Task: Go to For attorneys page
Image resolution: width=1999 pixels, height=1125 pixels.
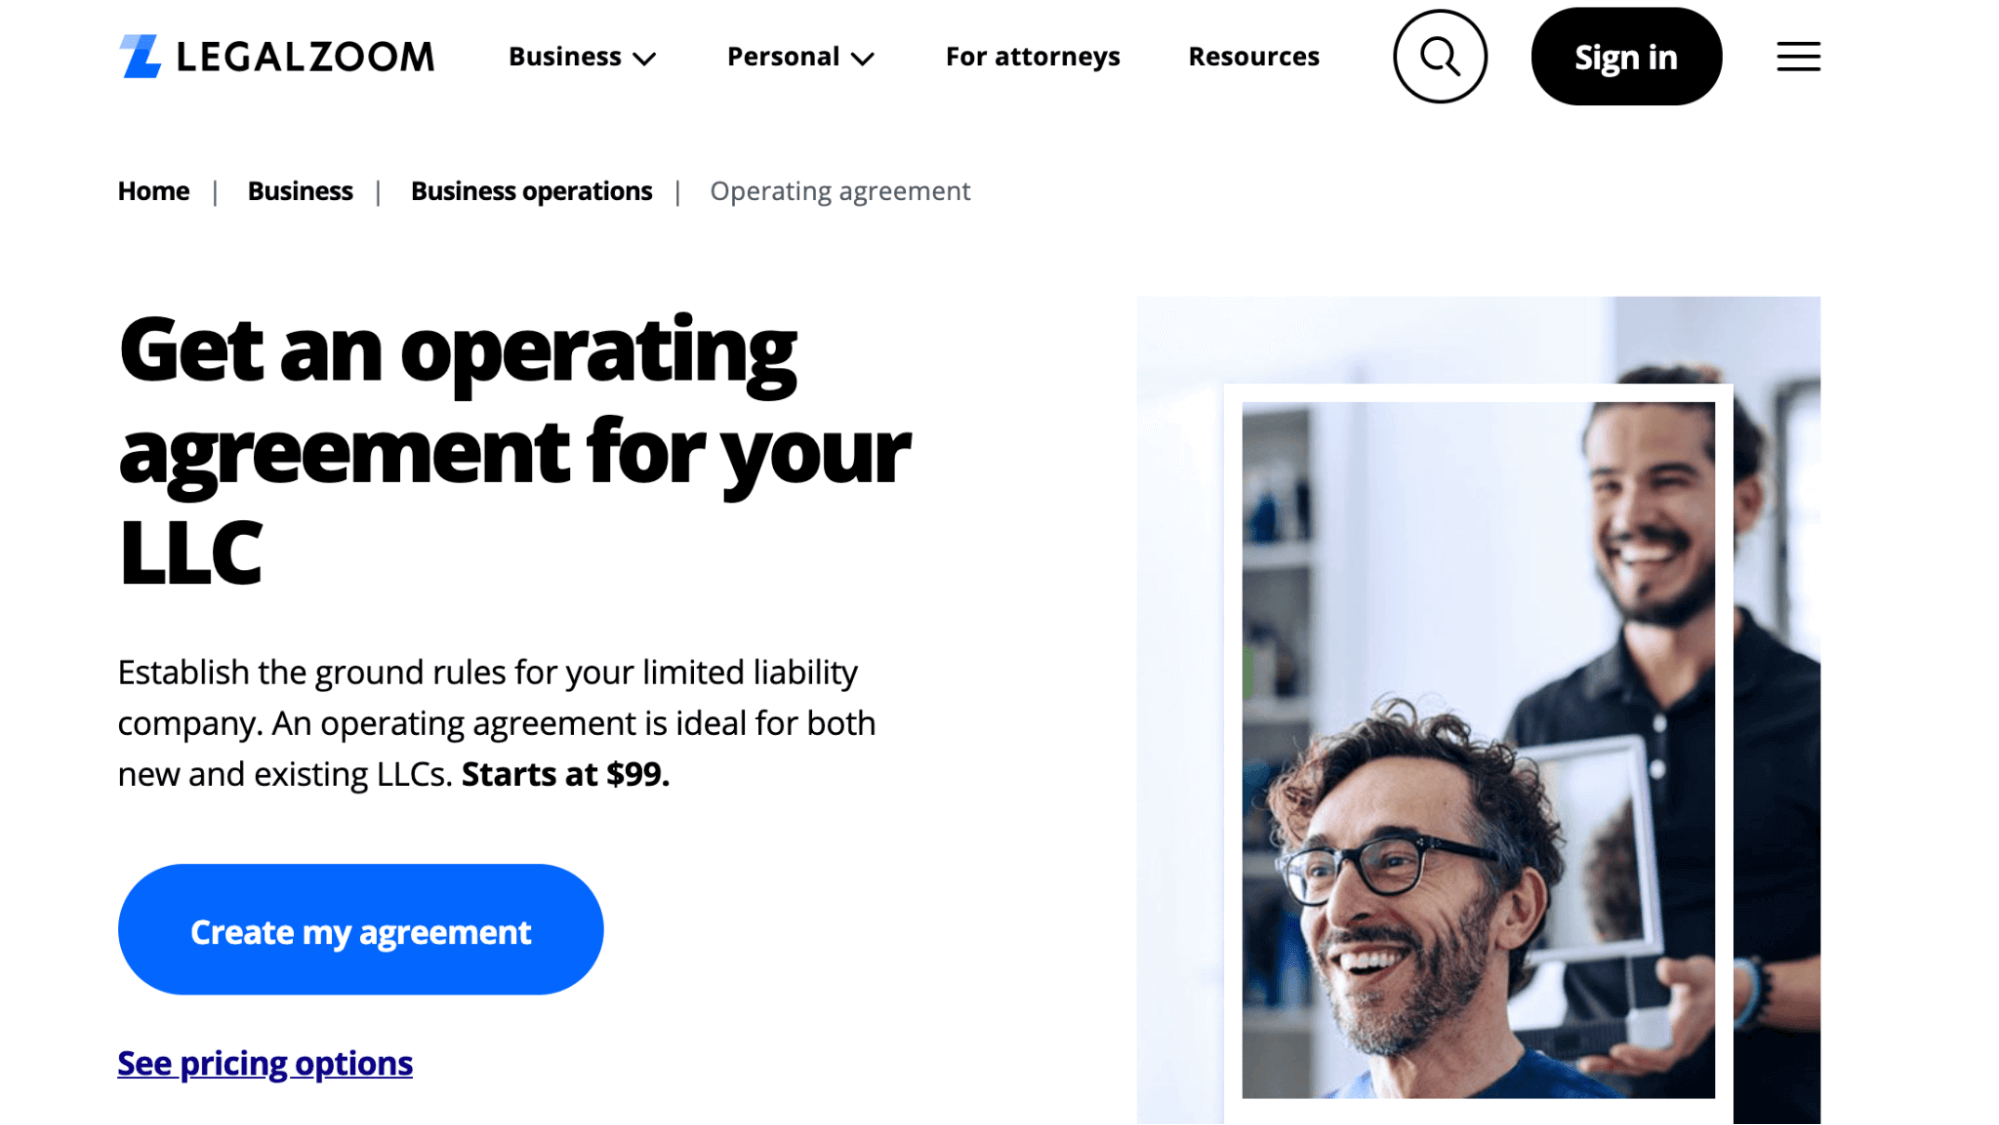Action: tap(1032, 57)
